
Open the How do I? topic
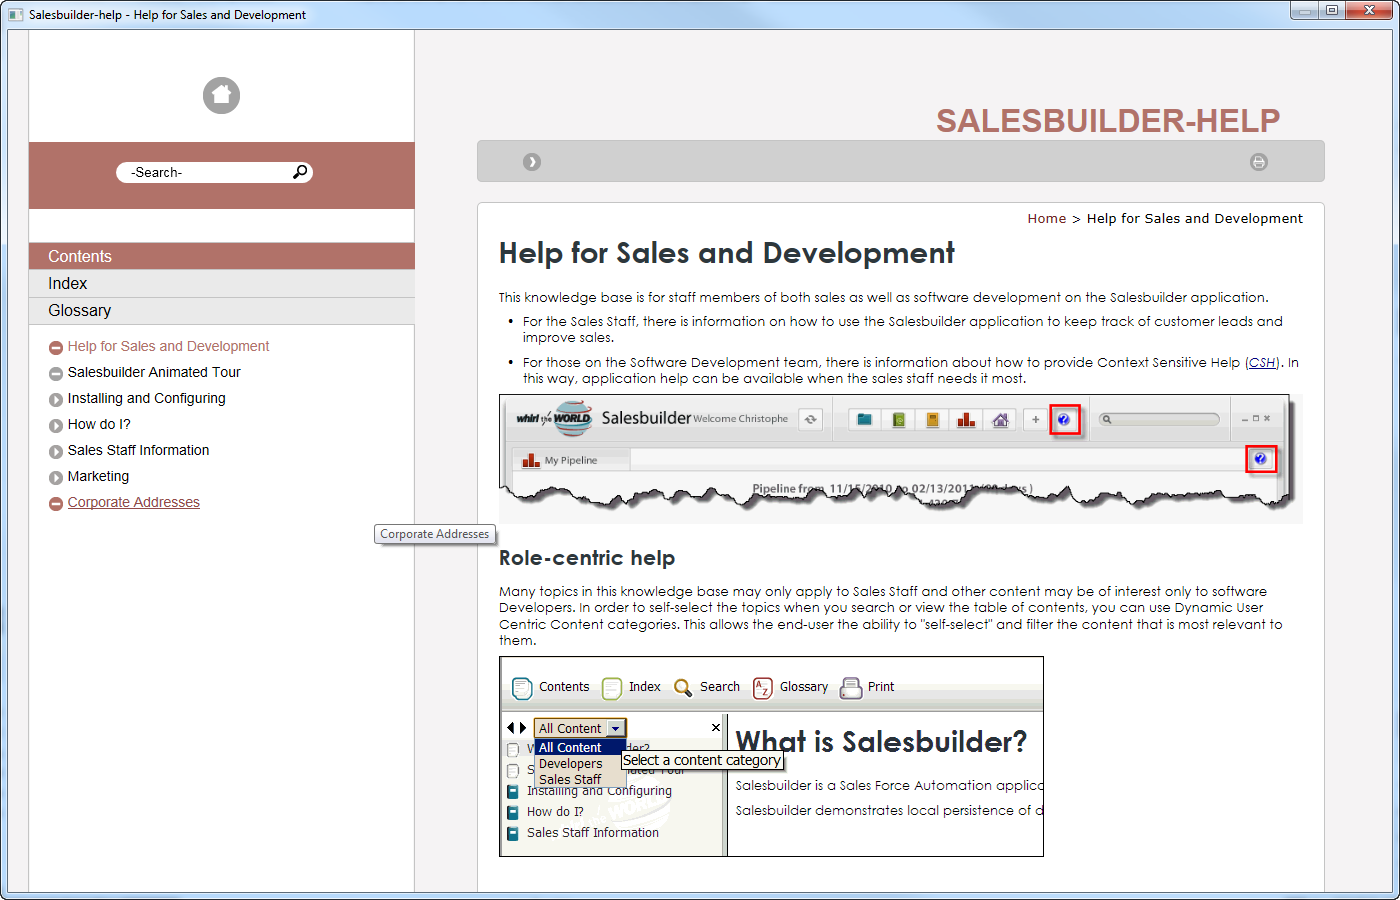point(99,424)
